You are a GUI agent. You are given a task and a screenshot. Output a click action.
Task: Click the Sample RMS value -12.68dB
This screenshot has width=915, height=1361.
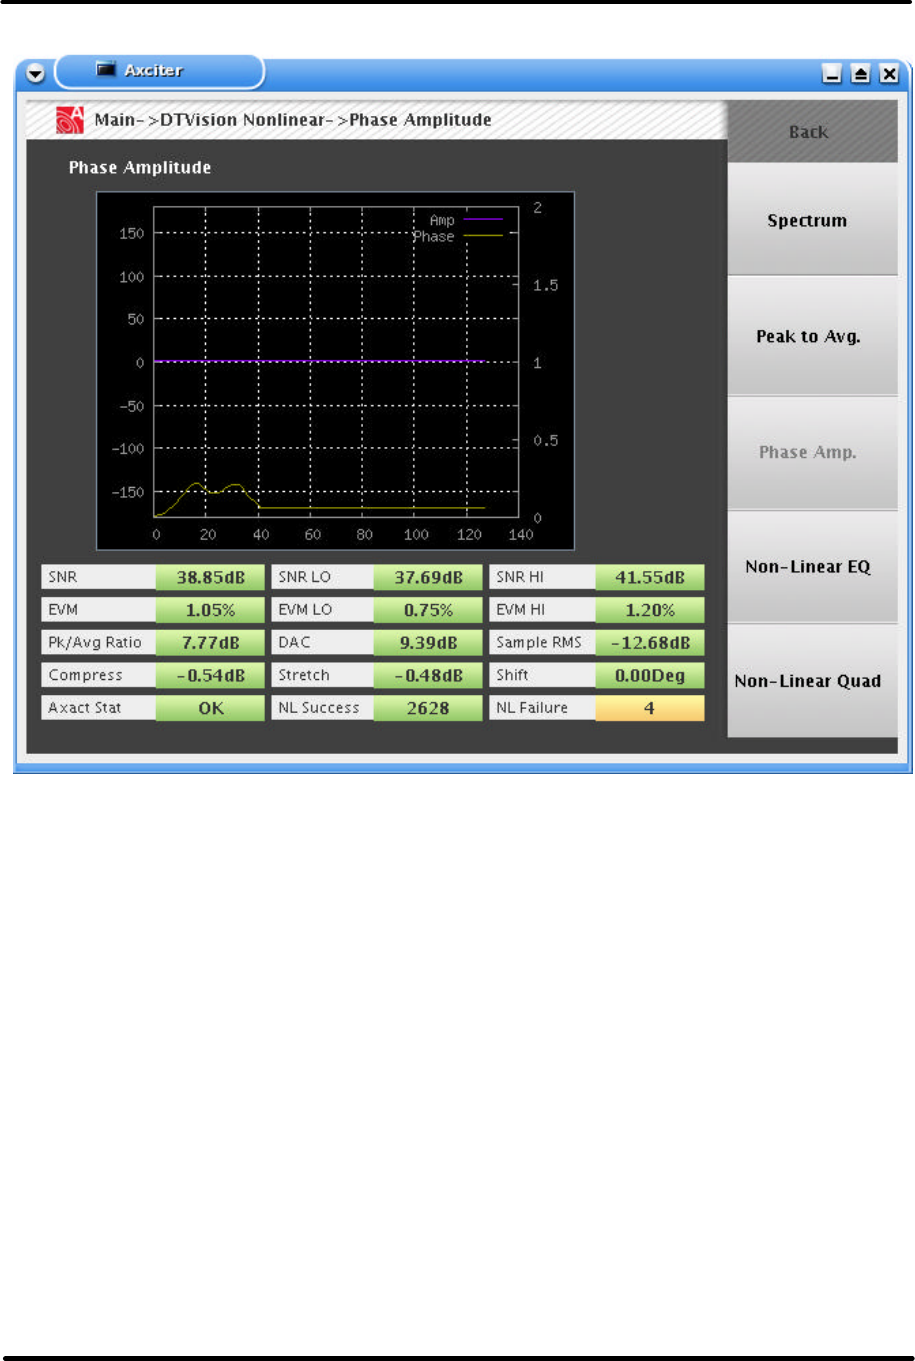pyautogui.click(x=650, y=643)
